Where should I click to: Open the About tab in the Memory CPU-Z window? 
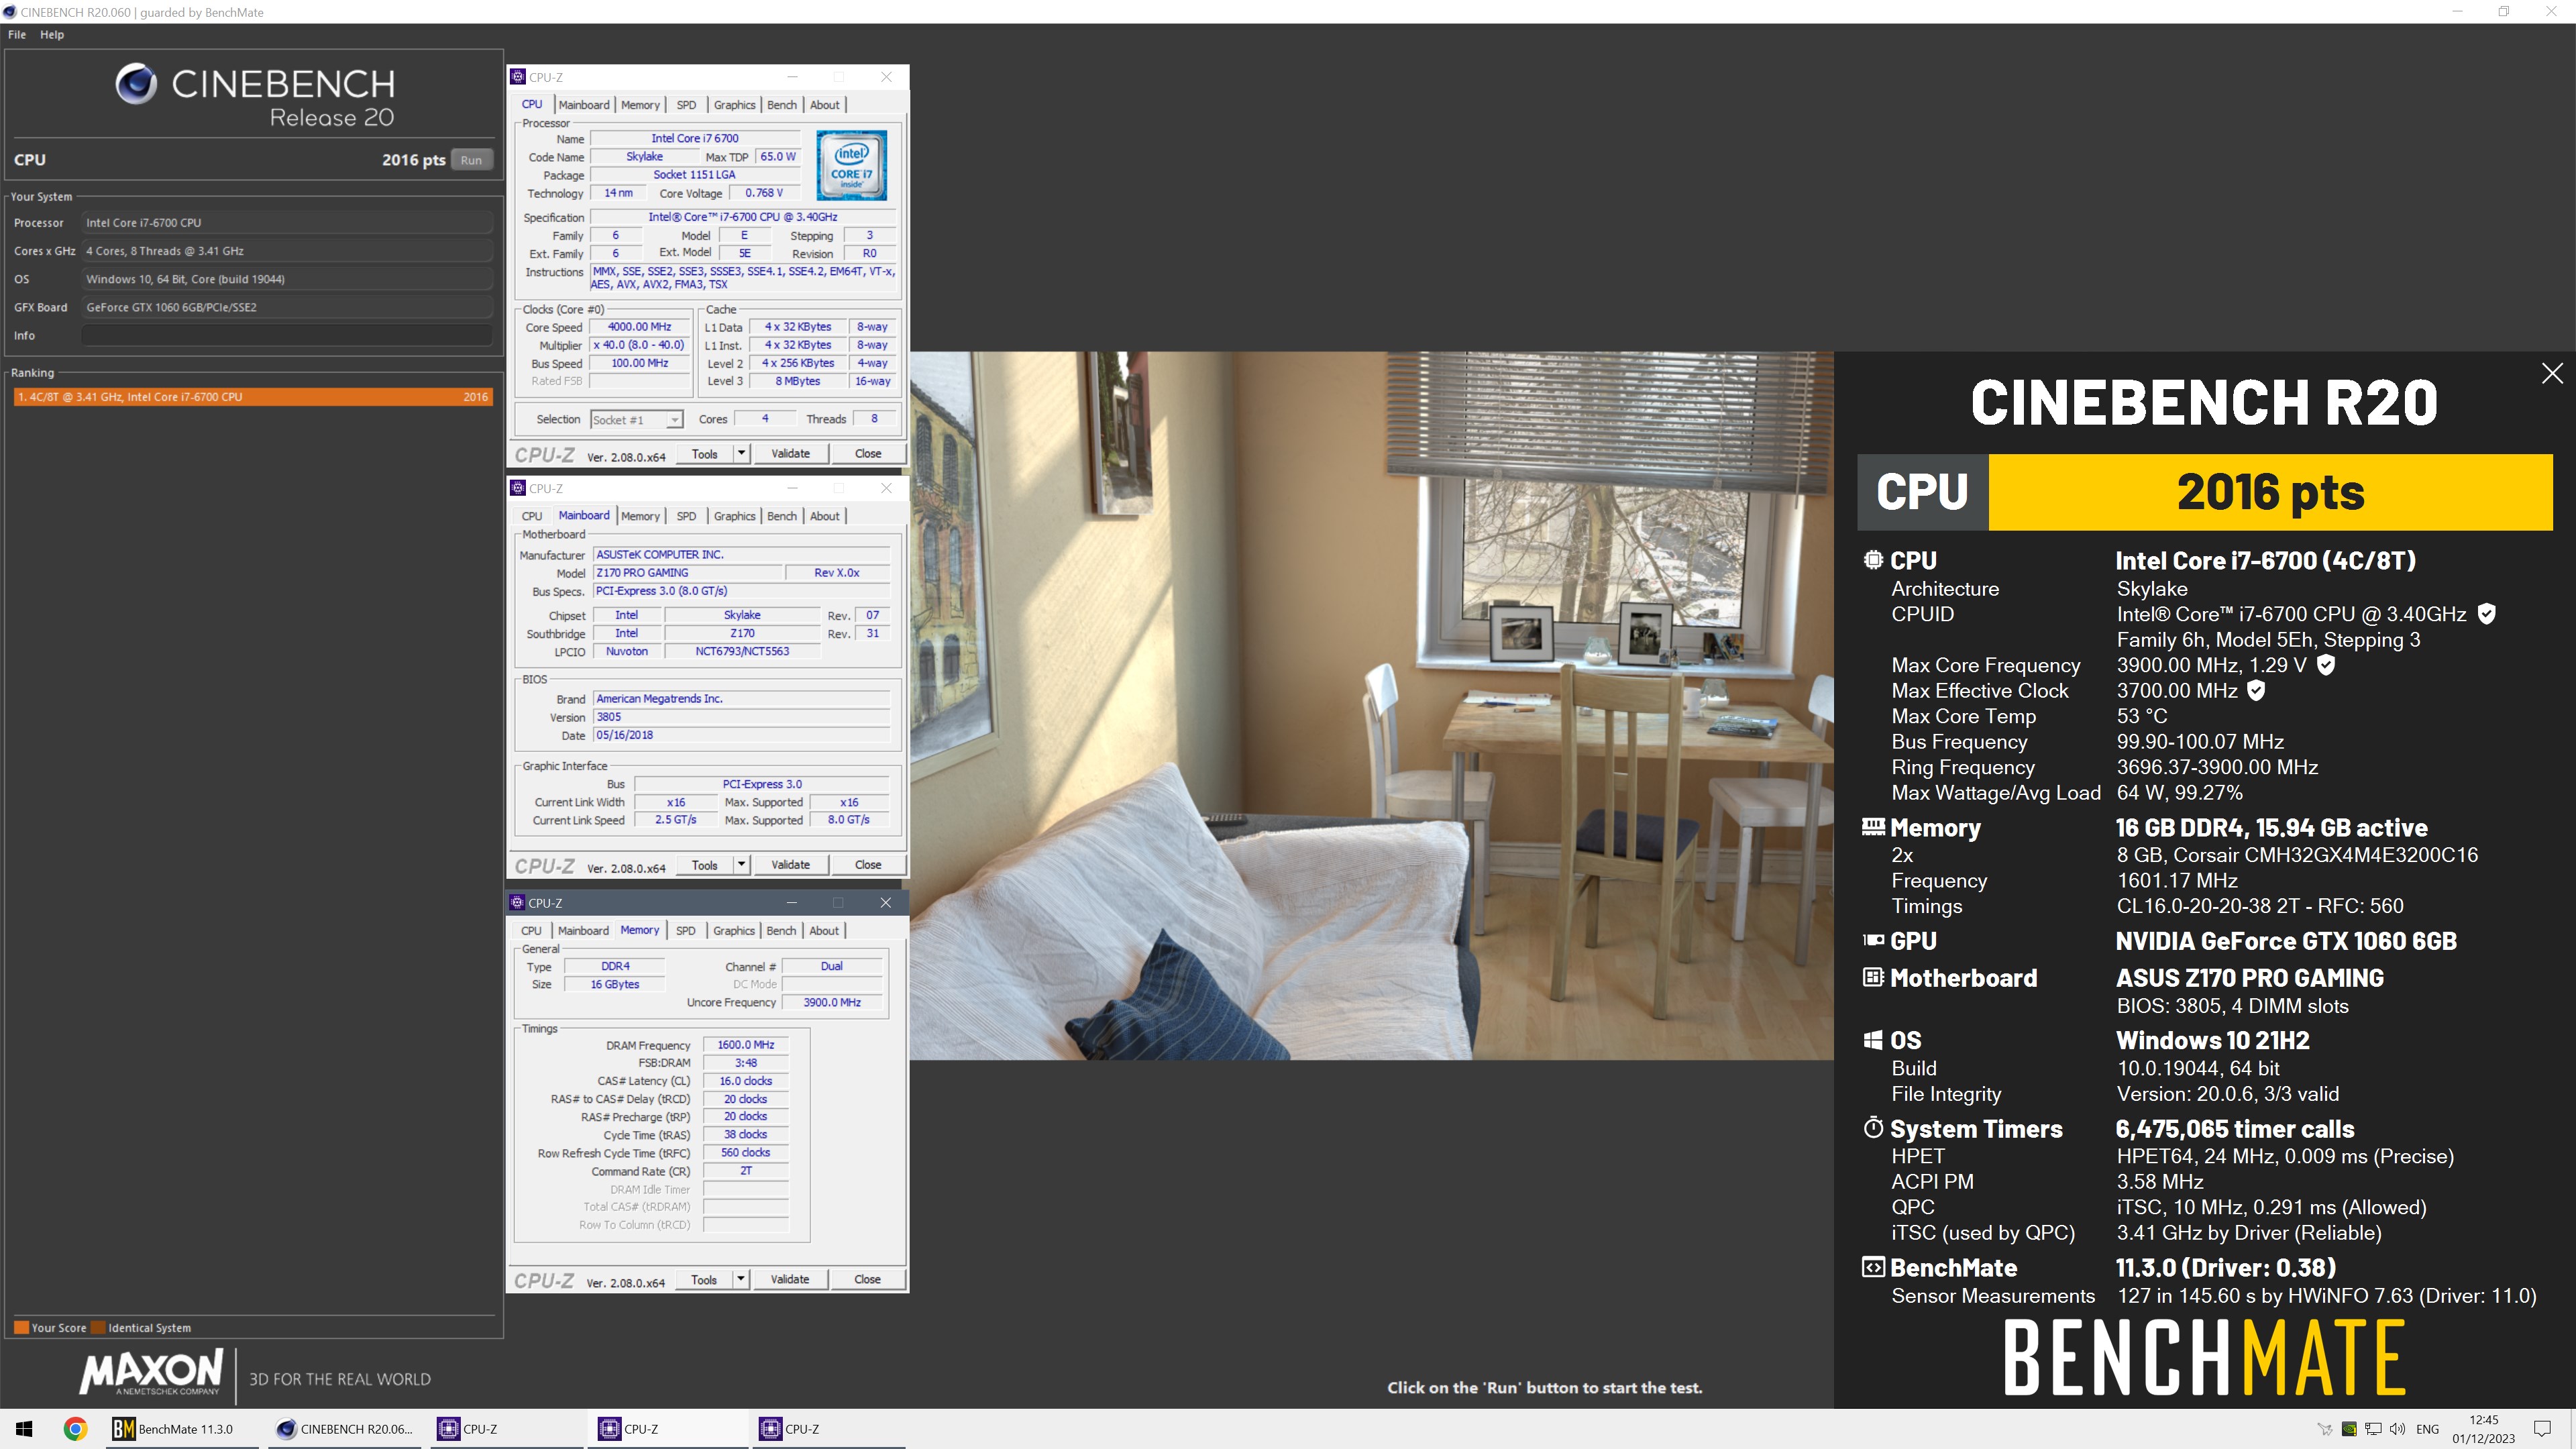pyautogui.click(x=824, y=930)
